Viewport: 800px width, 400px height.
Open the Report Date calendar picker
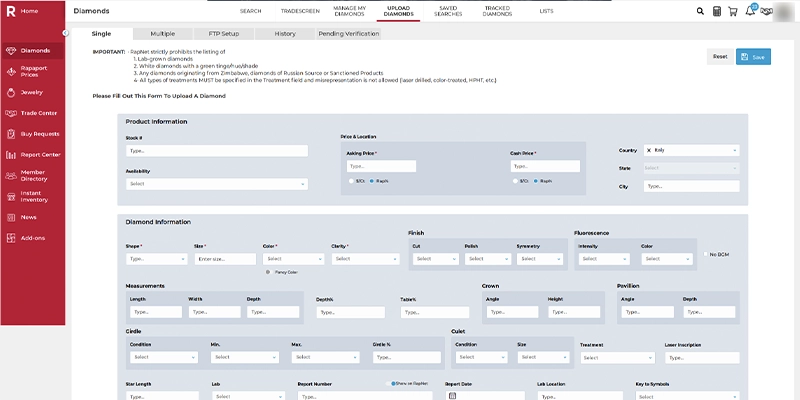(x=451, y=396)
